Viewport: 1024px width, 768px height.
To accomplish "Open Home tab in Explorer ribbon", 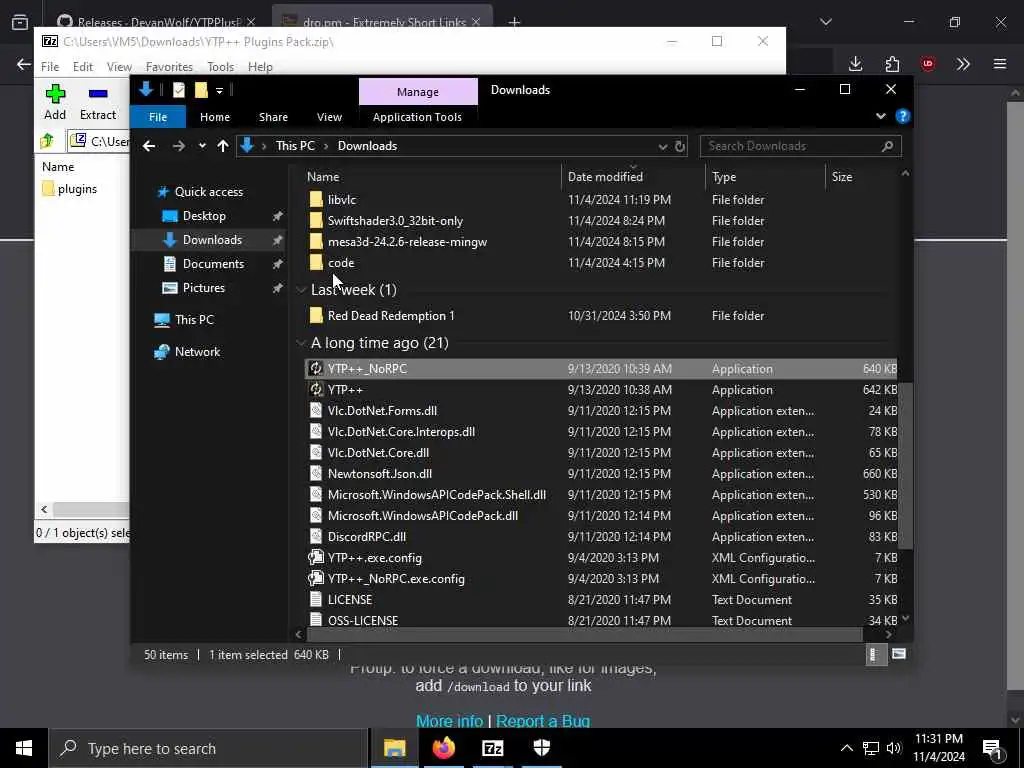I will (215, 117).
